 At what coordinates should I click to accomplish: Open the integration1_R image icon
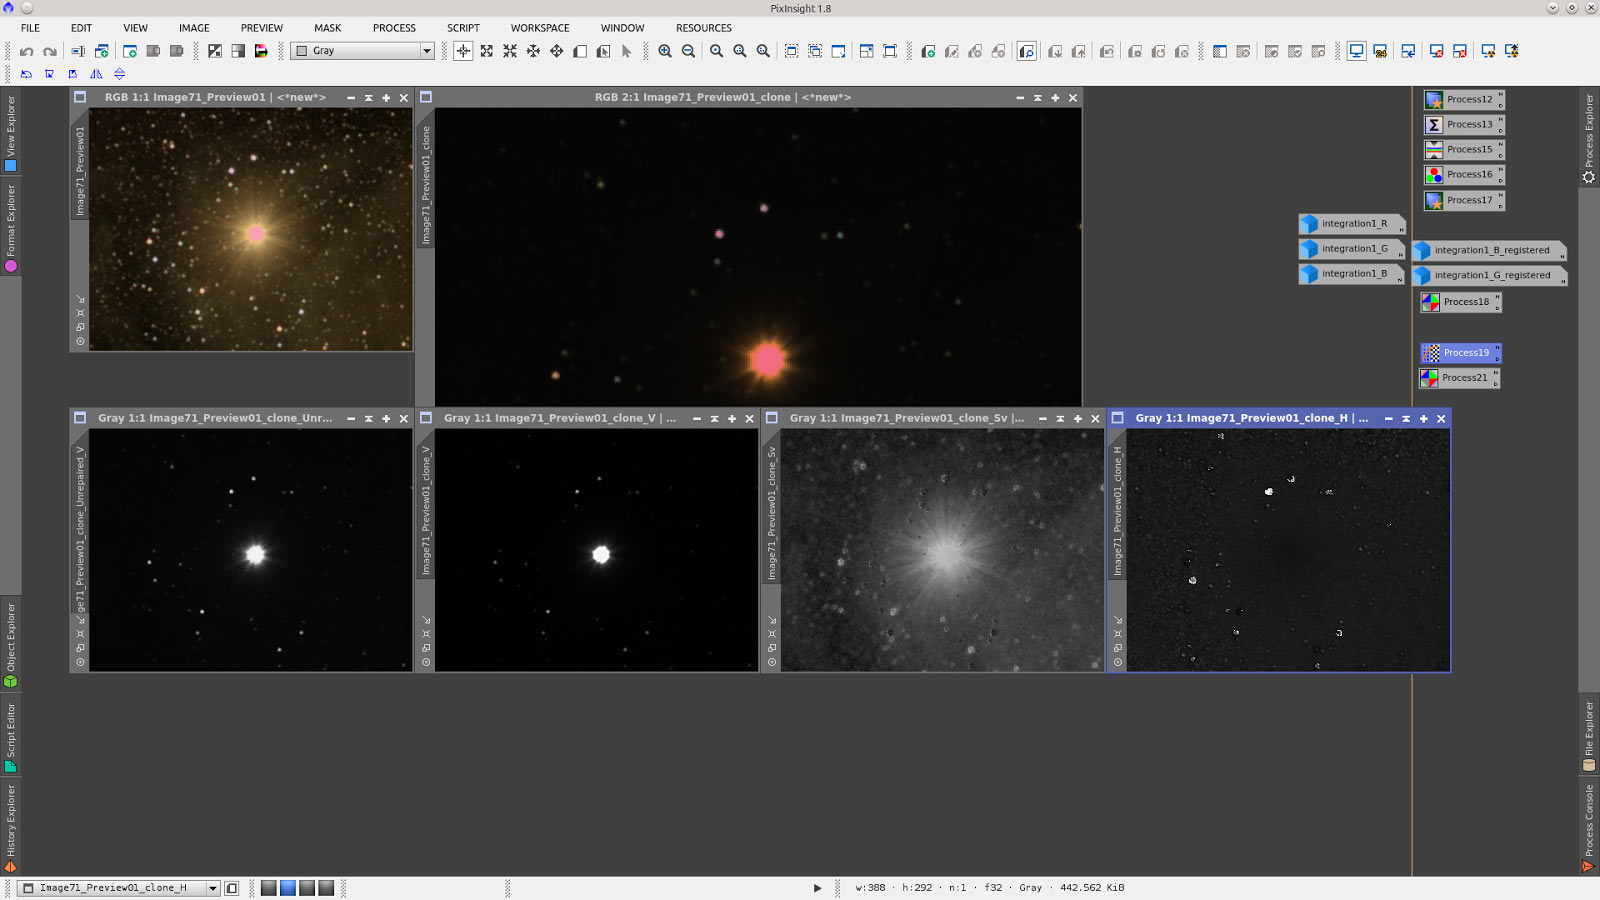[1351, 224]
